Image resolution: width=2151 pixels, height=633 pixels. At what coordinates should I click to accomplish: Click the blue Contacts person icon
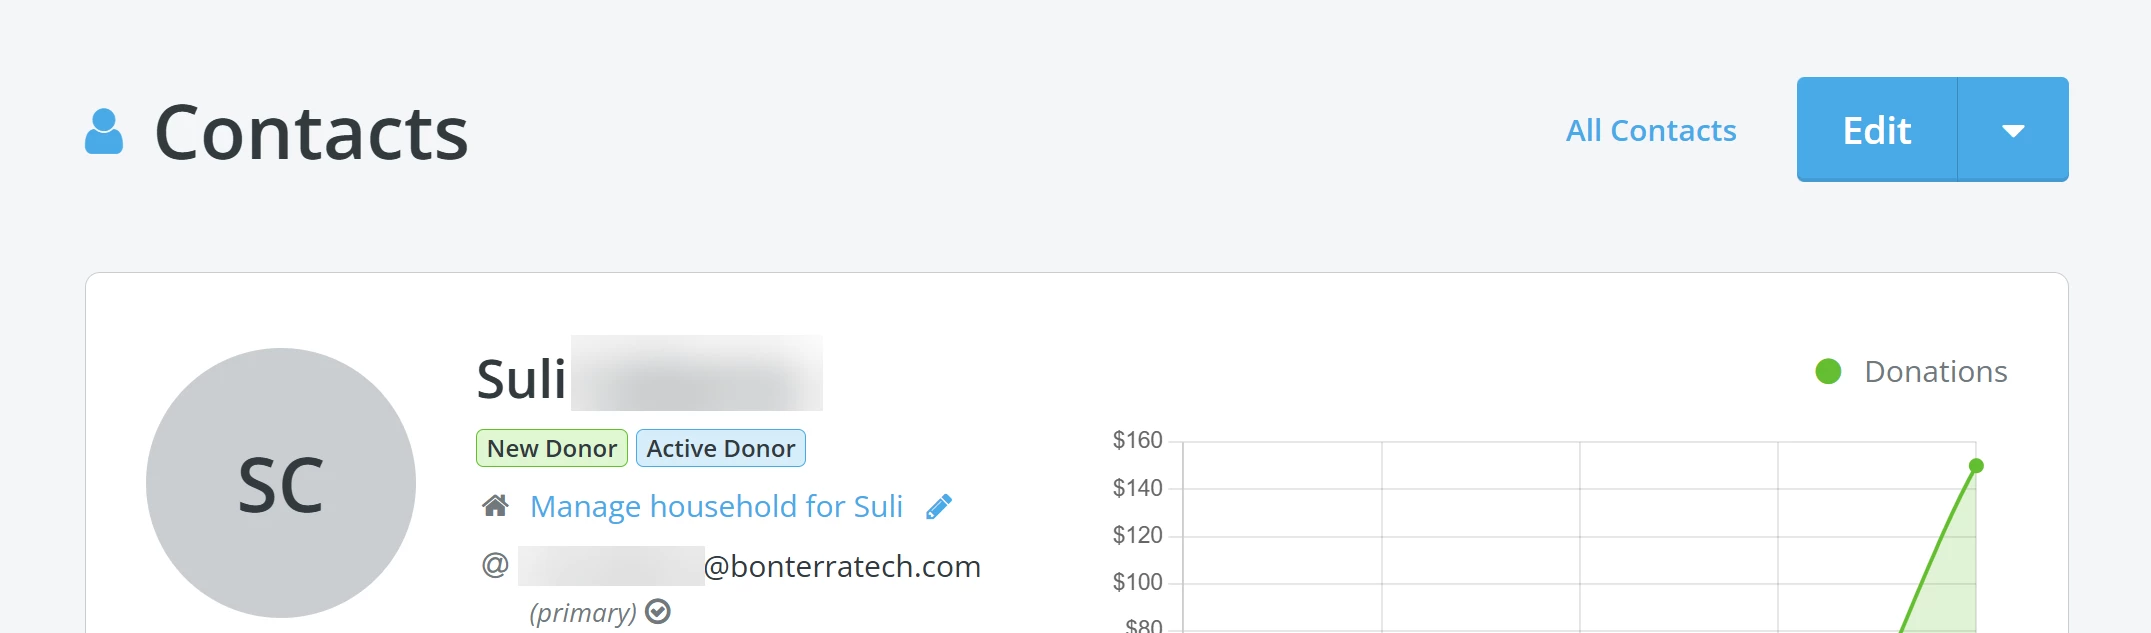pos(104,132)
